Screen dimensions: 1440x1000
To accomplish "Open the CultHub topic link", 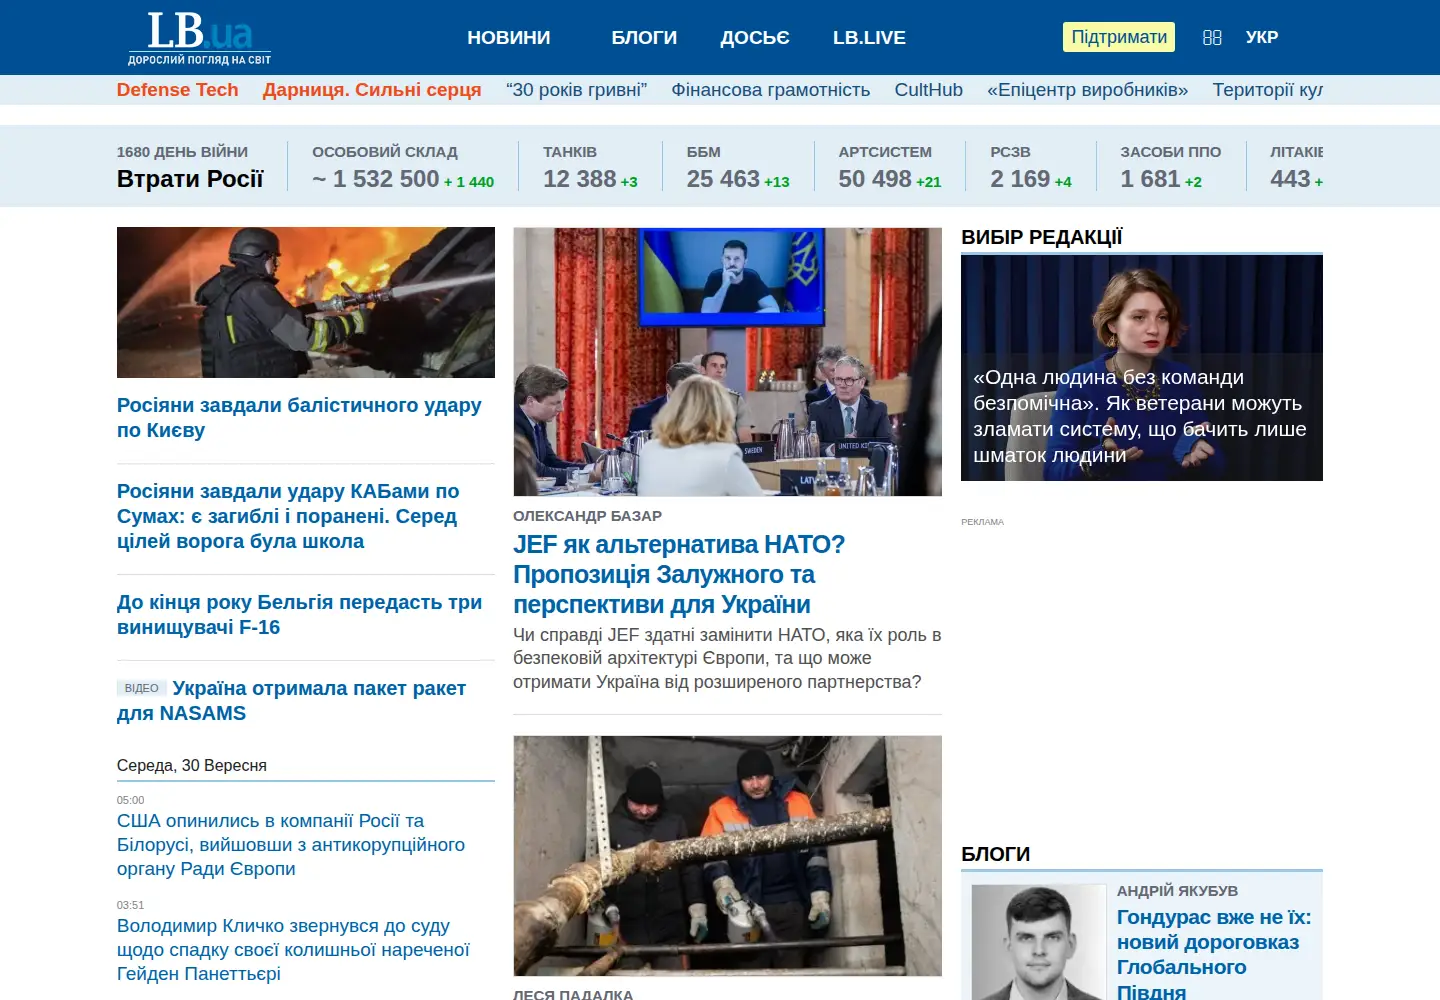I will tap(929, 90).
